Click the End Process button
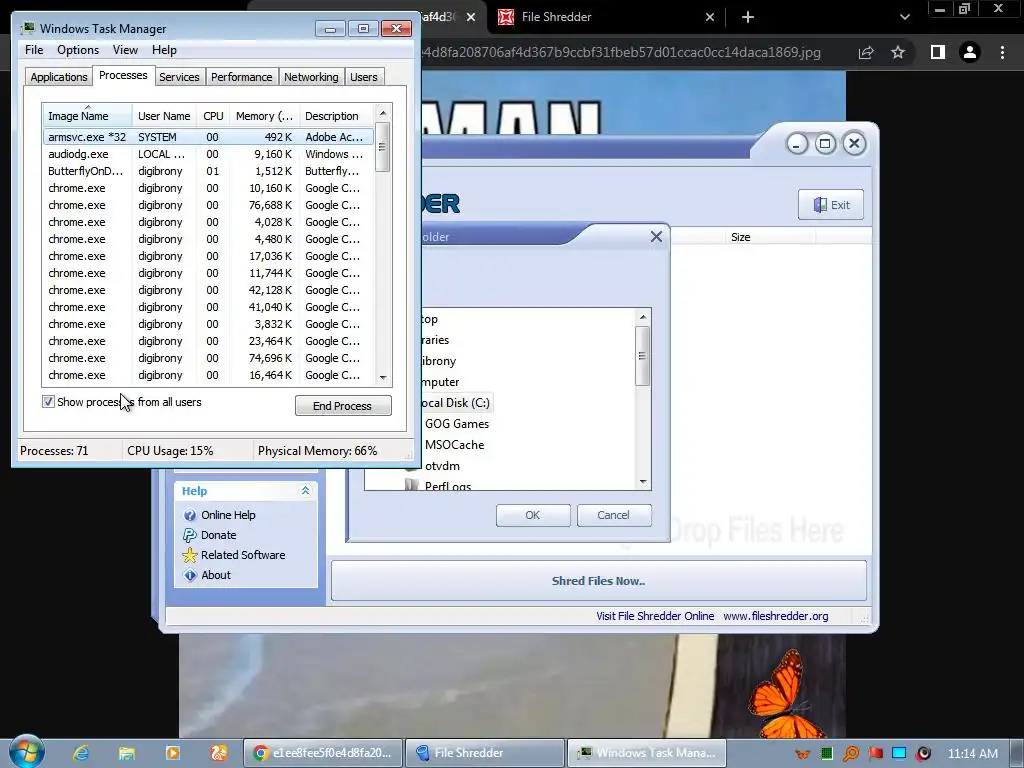This screenshot has width=1024, height=768. (x=343, y=406)
